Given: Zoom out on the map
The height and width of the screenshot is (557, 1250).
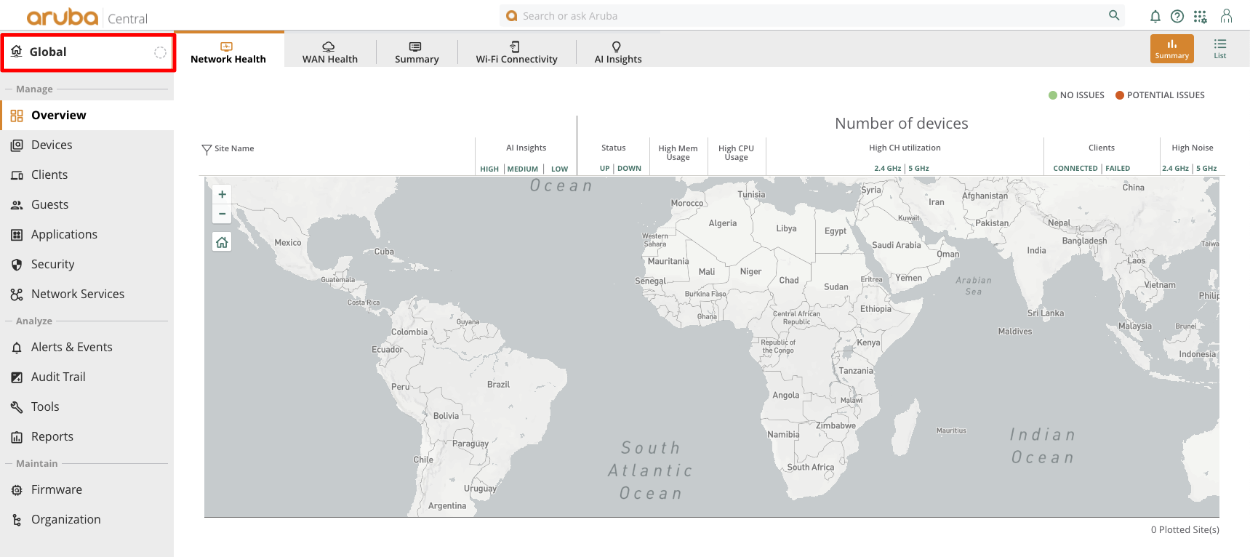Looking at the screenshot, I should tap(222, 214).
